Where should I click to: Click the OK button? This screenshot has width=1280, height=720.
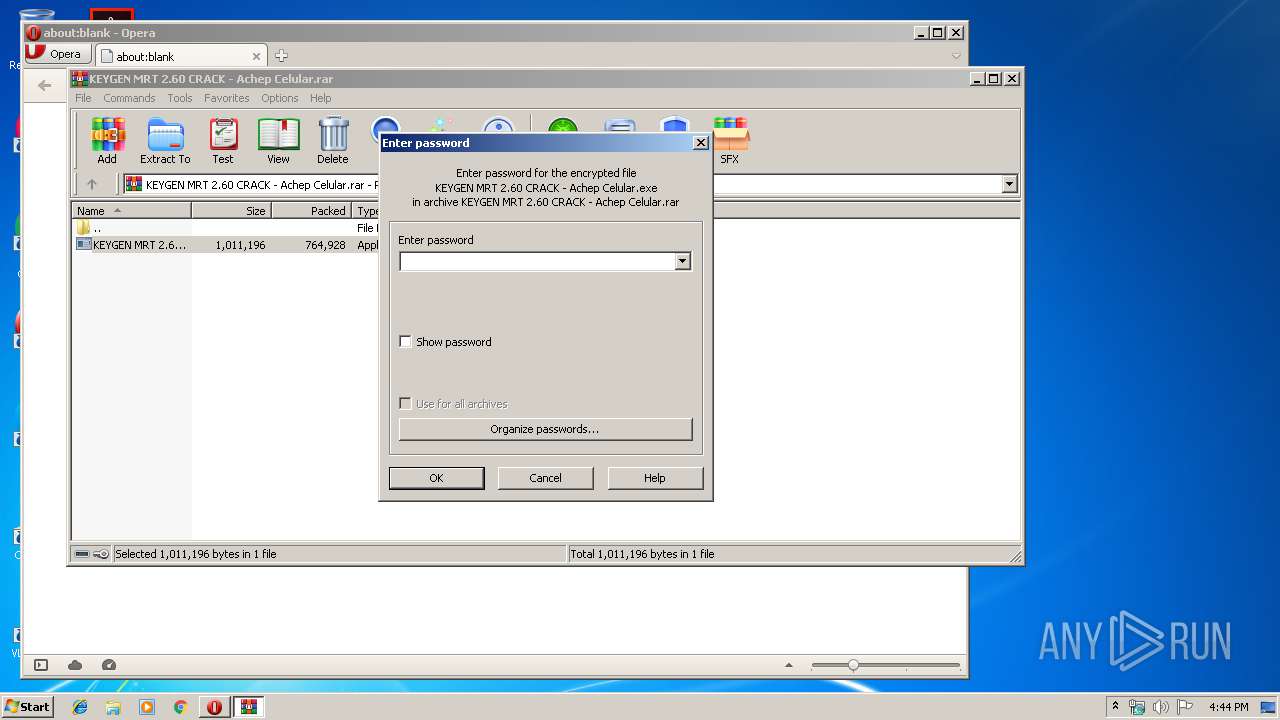[x=436, y=478]
